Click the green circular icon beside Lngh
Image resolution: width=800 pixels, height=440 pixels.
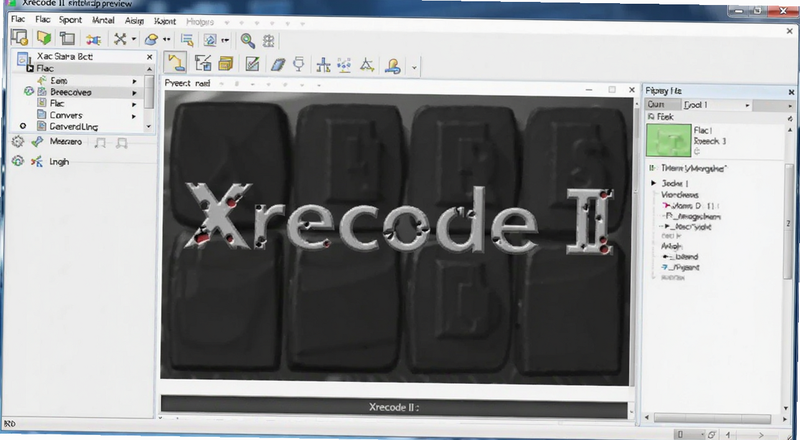pyautogui.click(x=18, y=161)
